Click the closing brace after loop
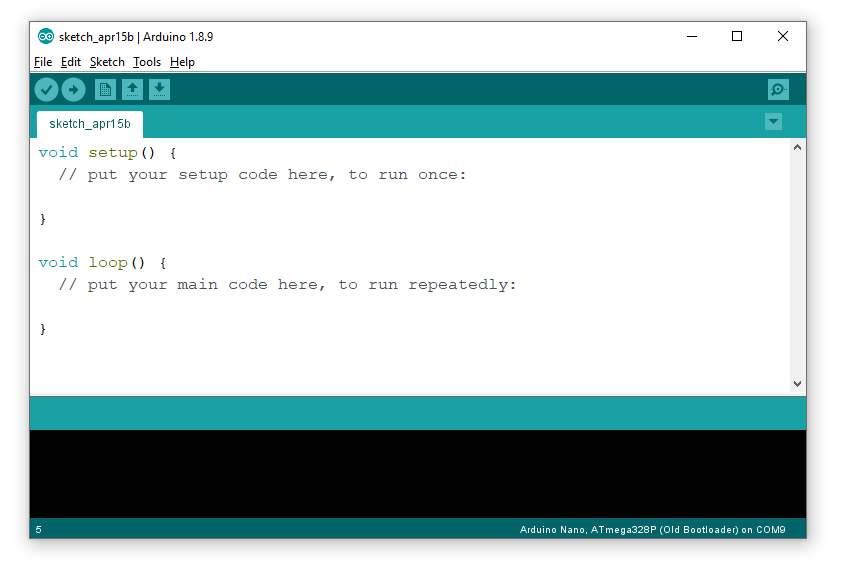 [43, 329]
